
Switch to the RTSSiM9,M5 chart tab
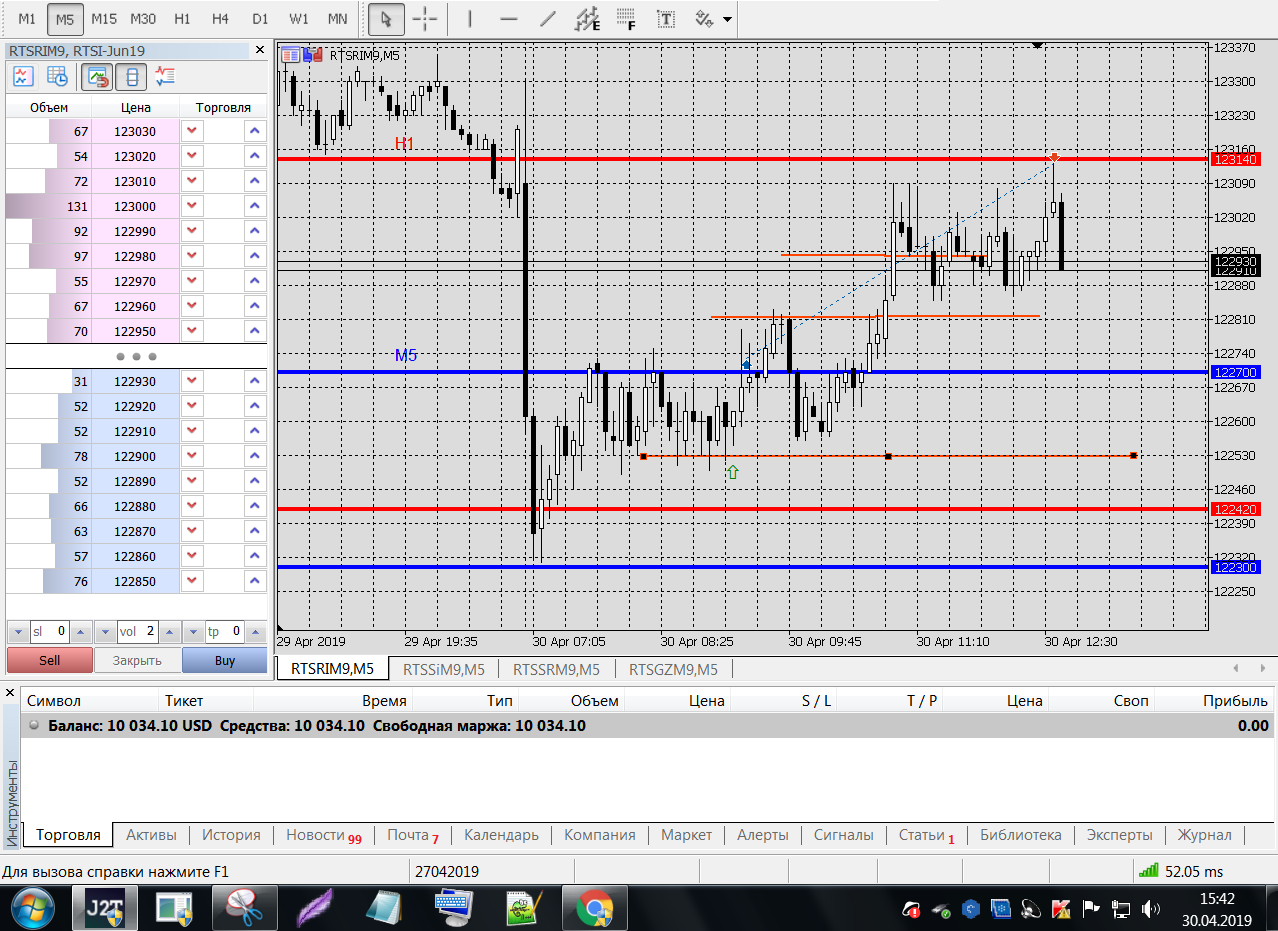point(443,669)
